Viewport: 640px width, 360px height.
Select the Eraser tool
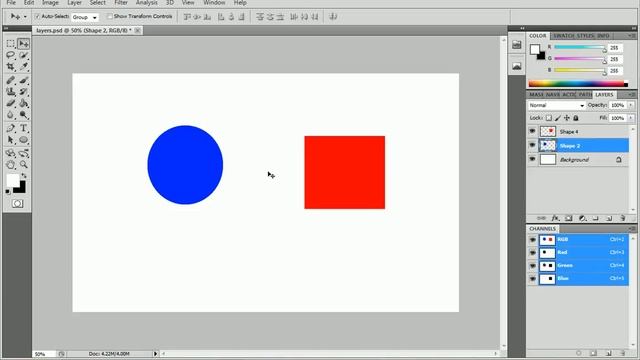[x=11, y=103]
